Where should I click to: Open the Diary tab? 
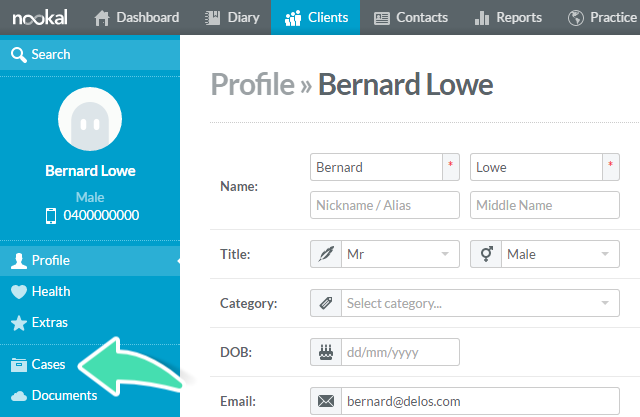pos(232,18)
